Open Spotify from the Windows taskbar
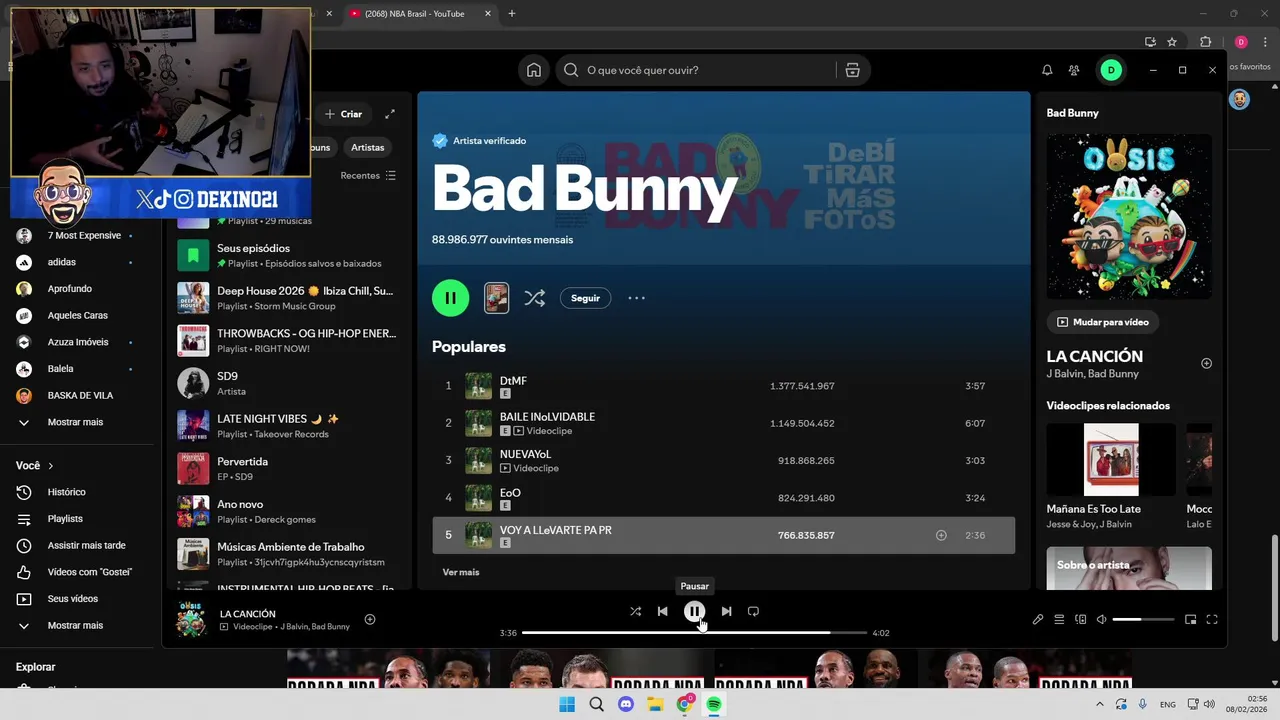This screenshot has height=720, width=1280. (714, 704)
